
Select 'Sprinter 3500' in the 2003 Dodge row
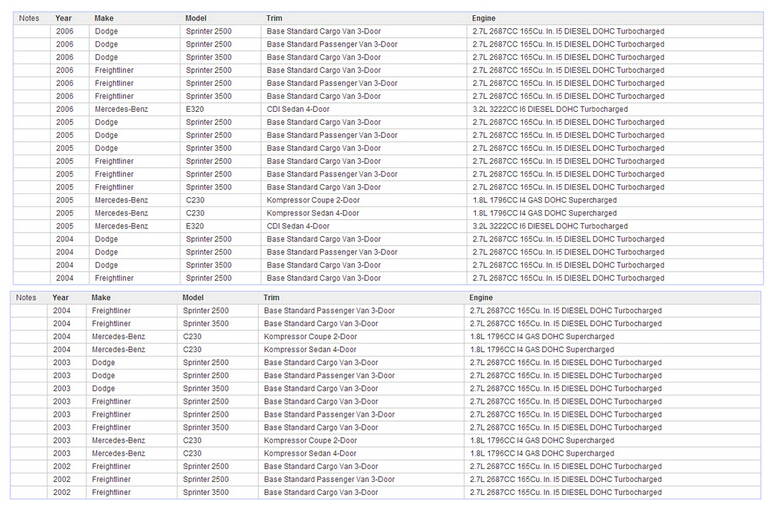click(x=205, y=389)
